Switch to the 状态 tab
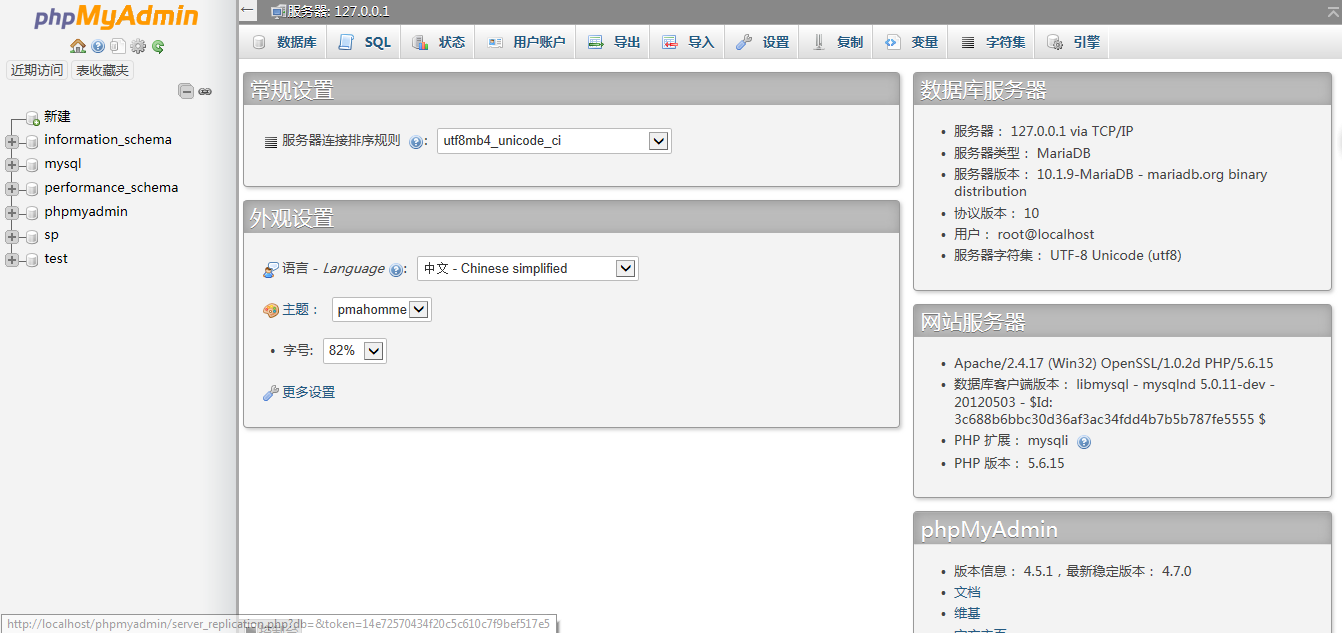Screen dimensions: 1342x633 pyautogui.click(x=438, y=42)
